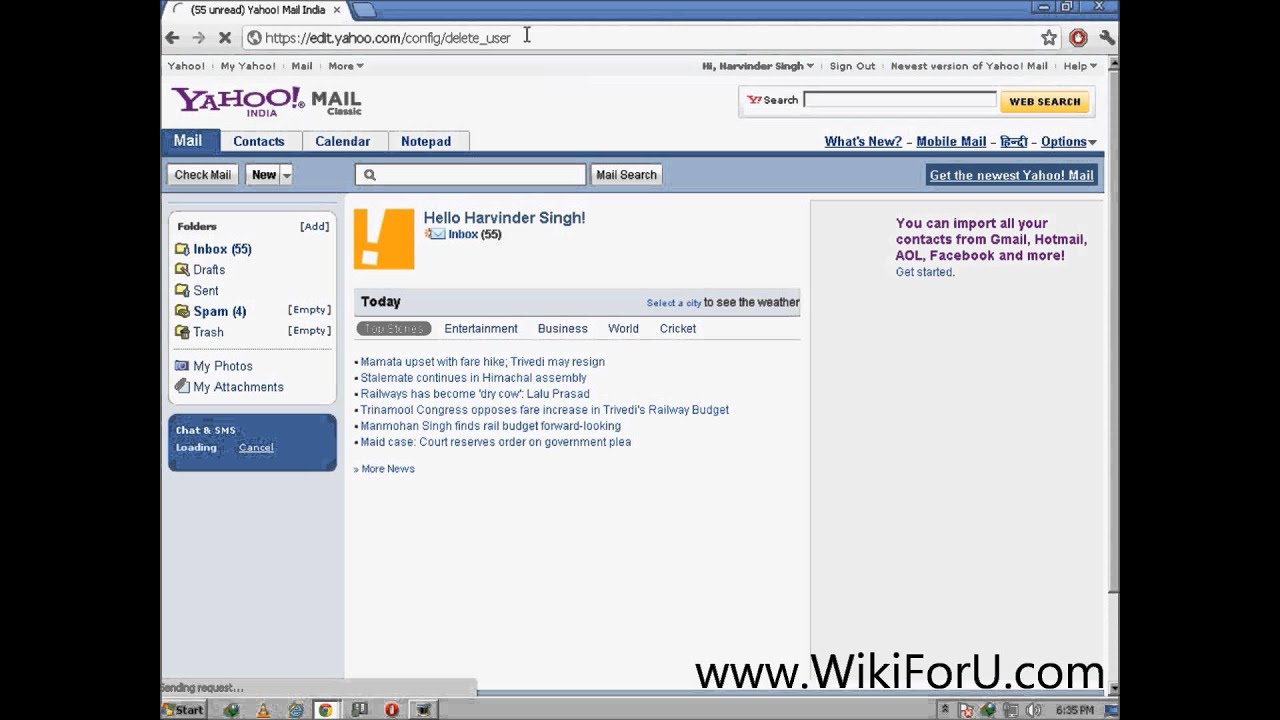
Task: Open the Options dropdown
Action: pyautogui.click(x=1068, y=142)
